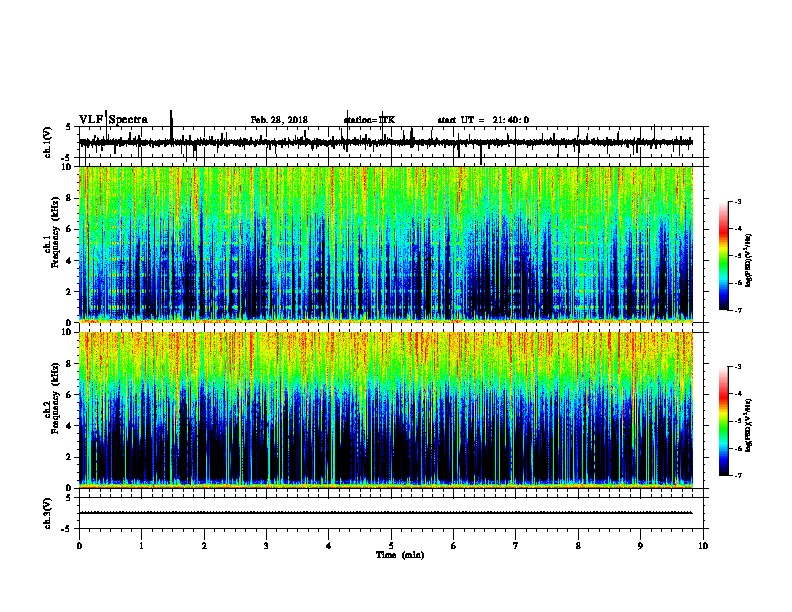Click the ch.2 spectrogram panel
The height and width of the screenshot is (612, 792).
pos(386,410)
